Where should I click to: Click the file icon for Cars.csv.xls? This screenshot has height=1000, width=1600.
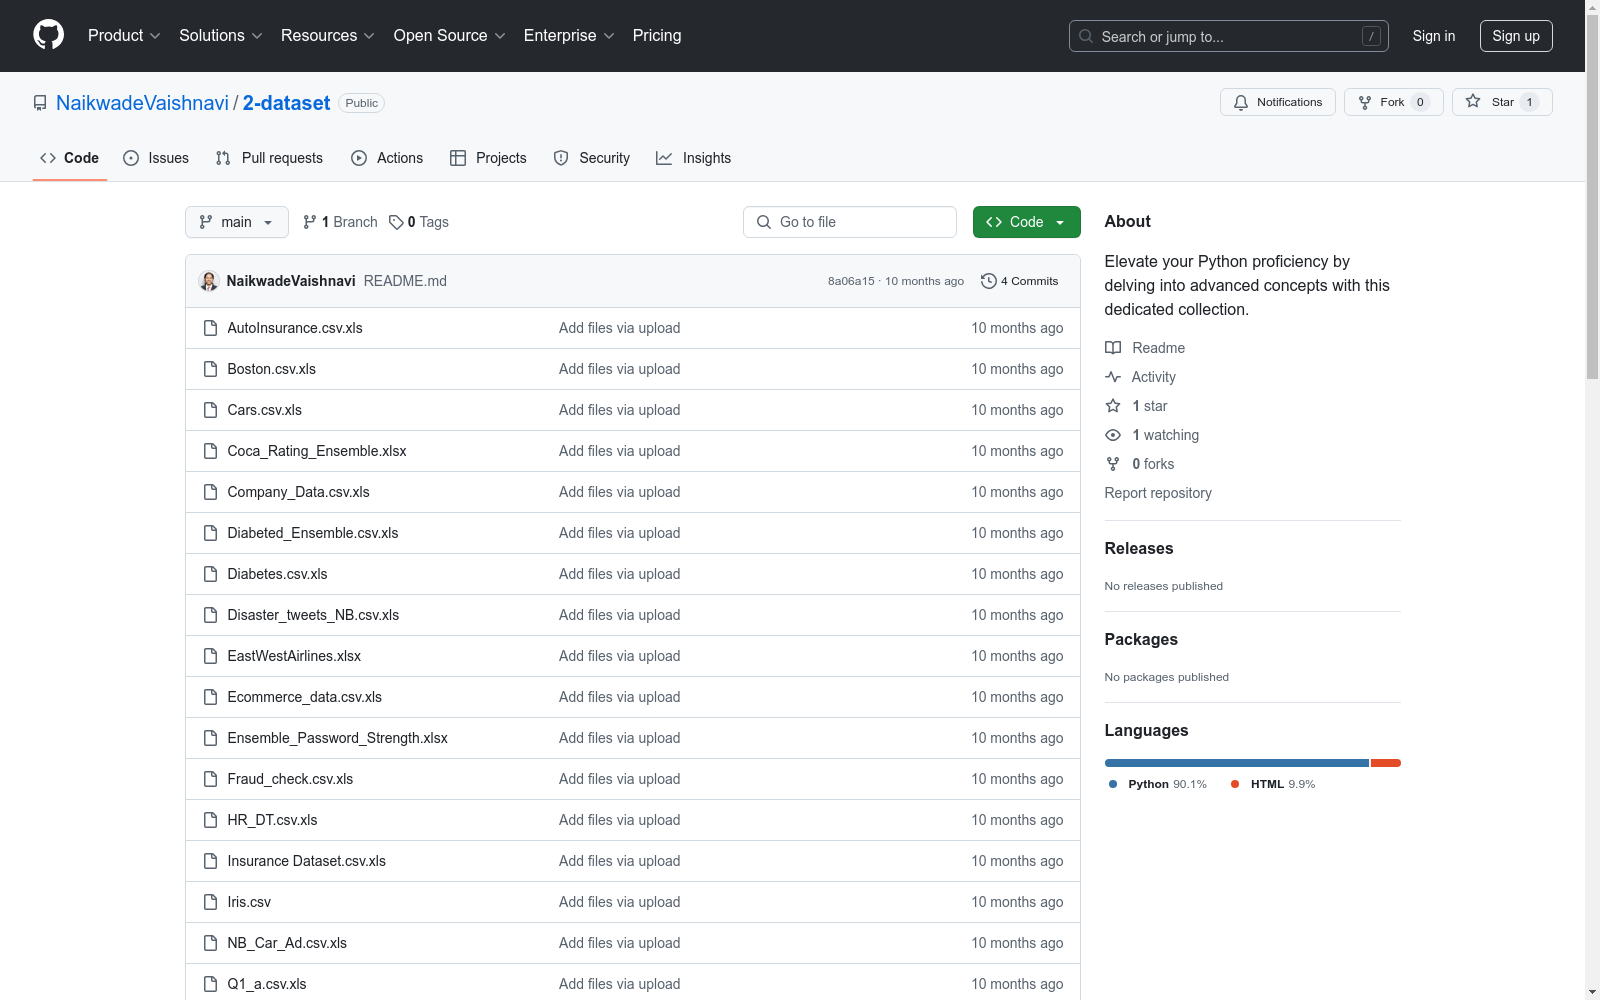click(210, 410)
